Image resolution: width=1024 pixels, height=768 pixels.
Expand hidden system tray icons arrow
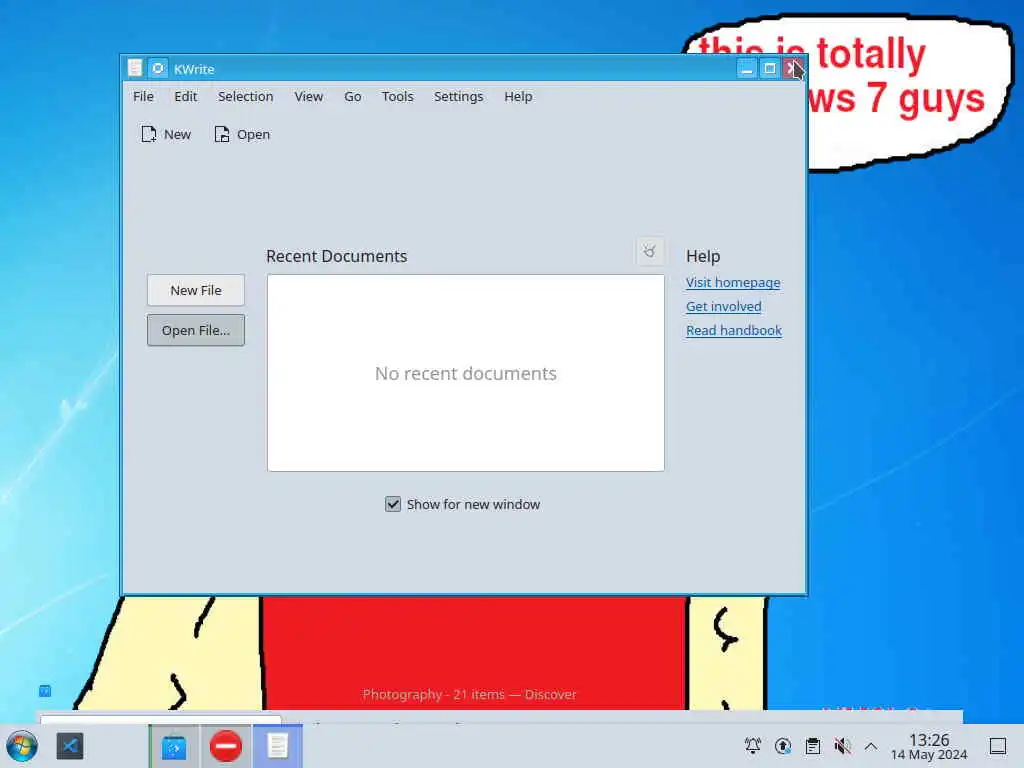tap(871, 746)
